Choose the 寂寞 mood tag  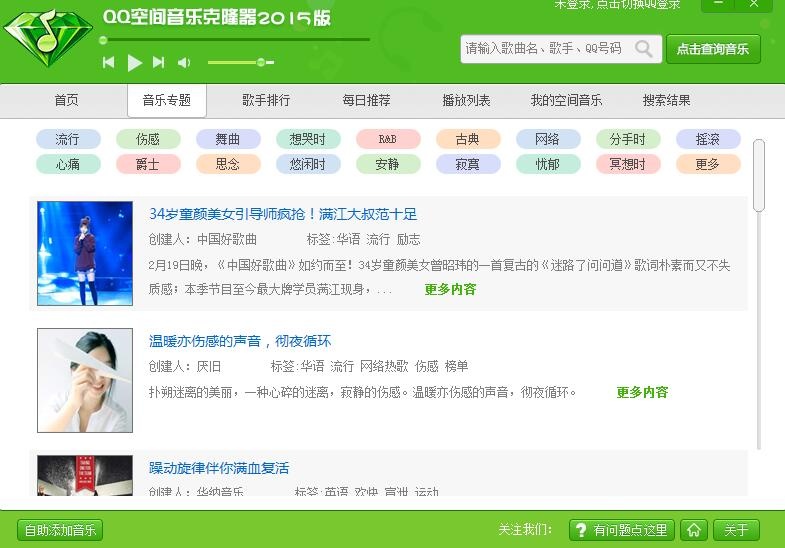[x=468, y=164]
